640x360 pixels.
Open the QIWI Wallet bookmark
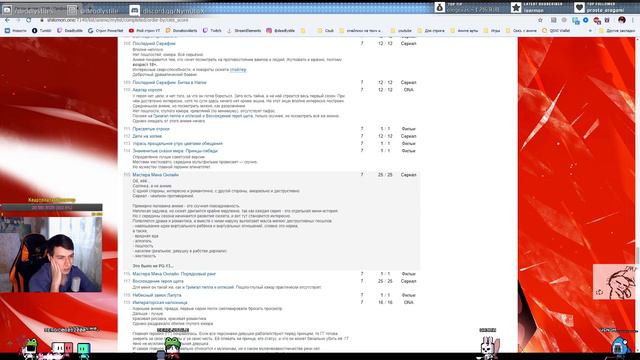tap(556, 31)
